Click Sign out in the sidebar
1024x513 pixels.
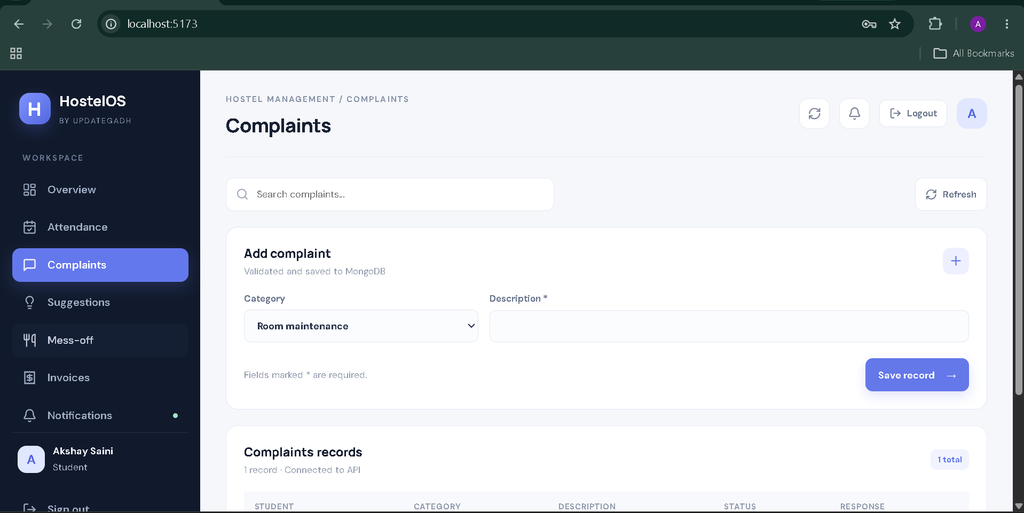[56, 508]
